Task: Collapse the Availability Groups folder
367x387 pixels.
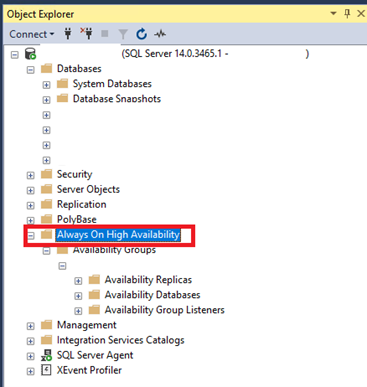Action: coord(46,251)
